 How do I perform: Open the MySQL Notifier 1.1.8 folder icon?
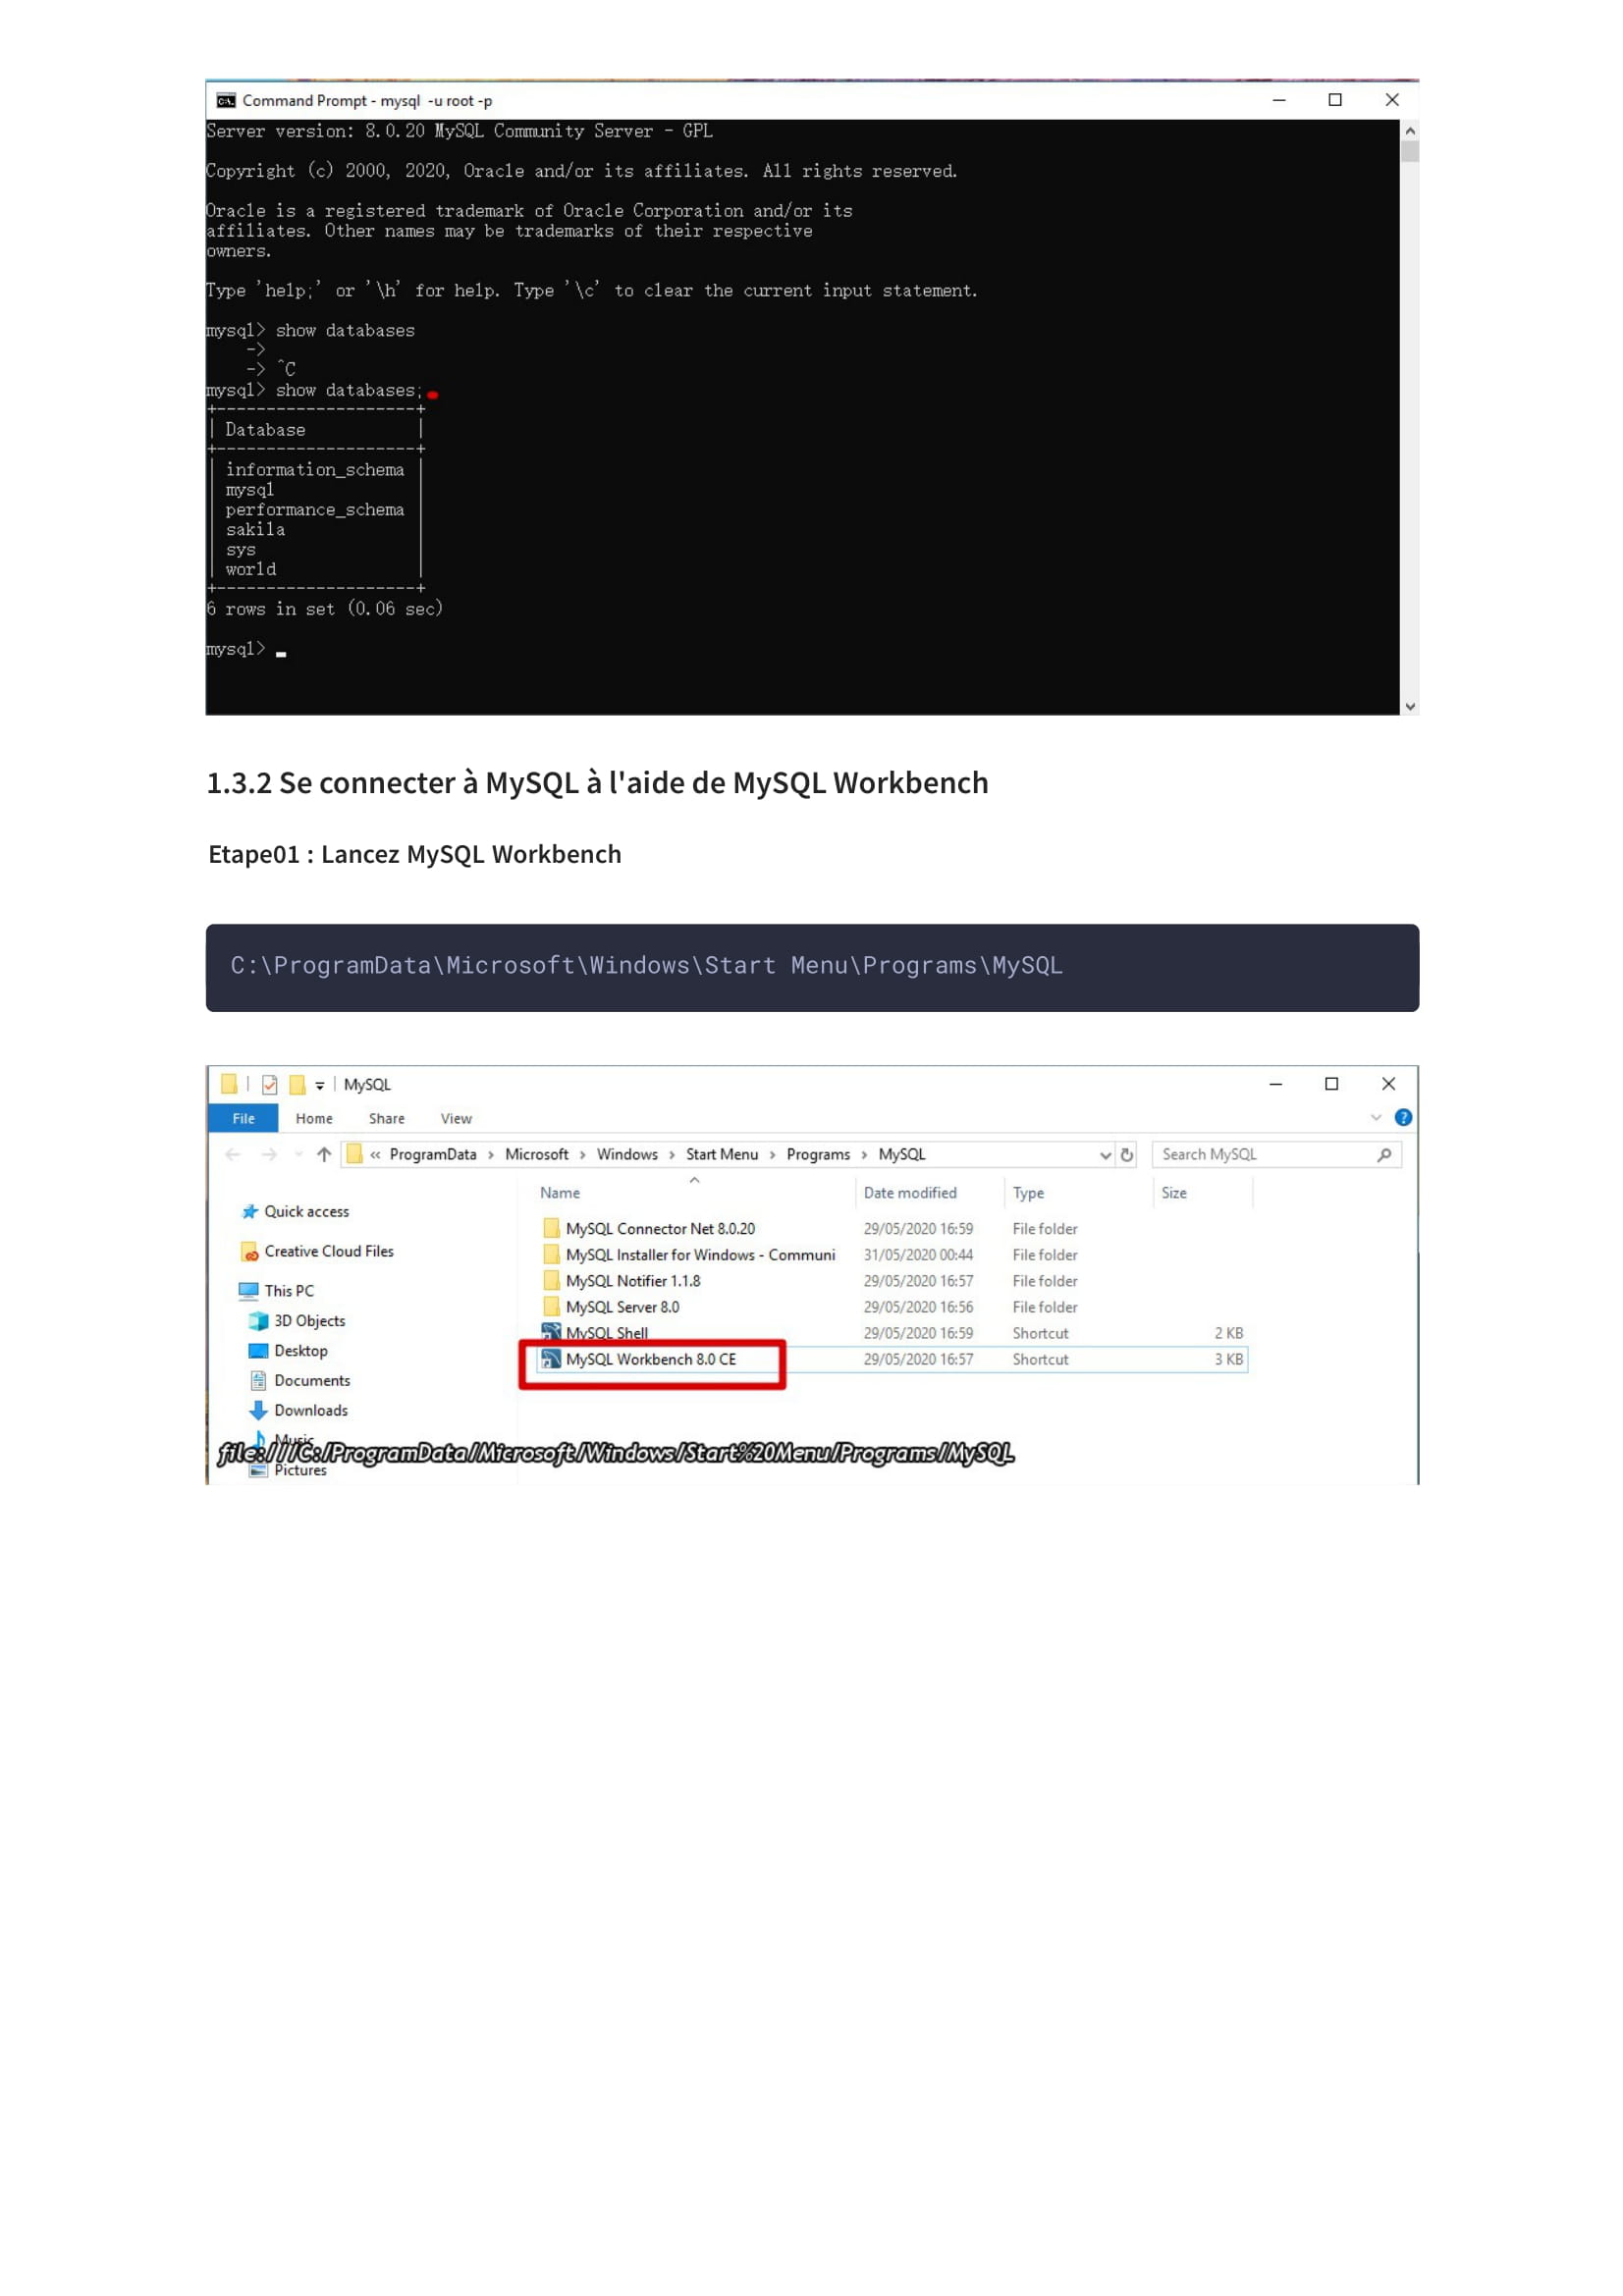pos(551,1280)
